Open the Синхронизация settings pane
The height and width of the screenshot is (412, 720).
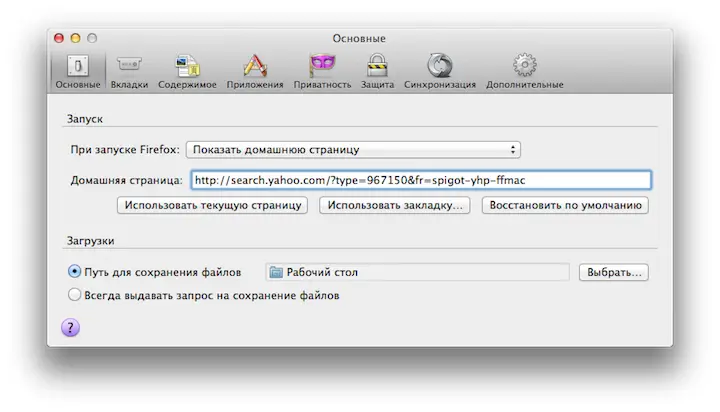click(x=440, y=70)
